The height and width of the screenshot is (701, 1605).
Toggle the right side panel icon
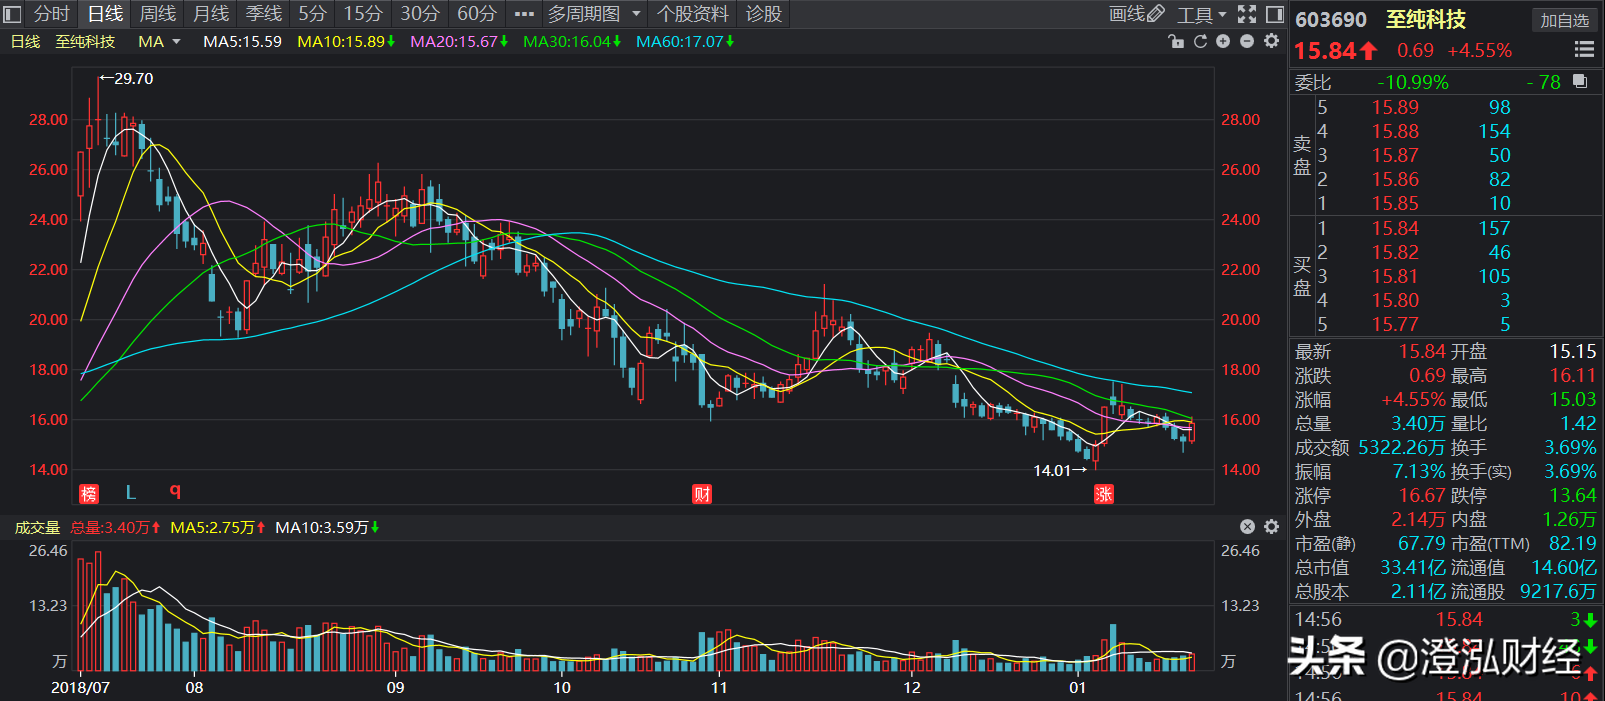[x=1274, y=14]
